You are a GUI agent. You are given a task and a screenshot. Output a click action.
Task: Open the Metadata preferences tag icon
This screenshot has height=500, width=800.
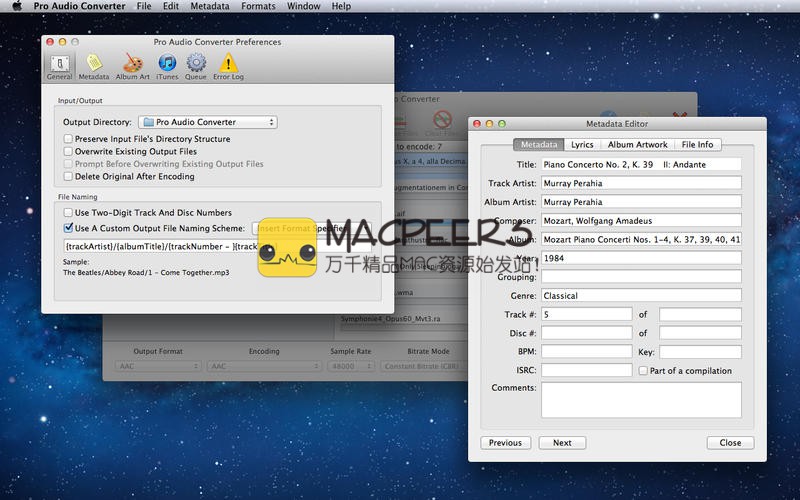(x=94, y=66)
